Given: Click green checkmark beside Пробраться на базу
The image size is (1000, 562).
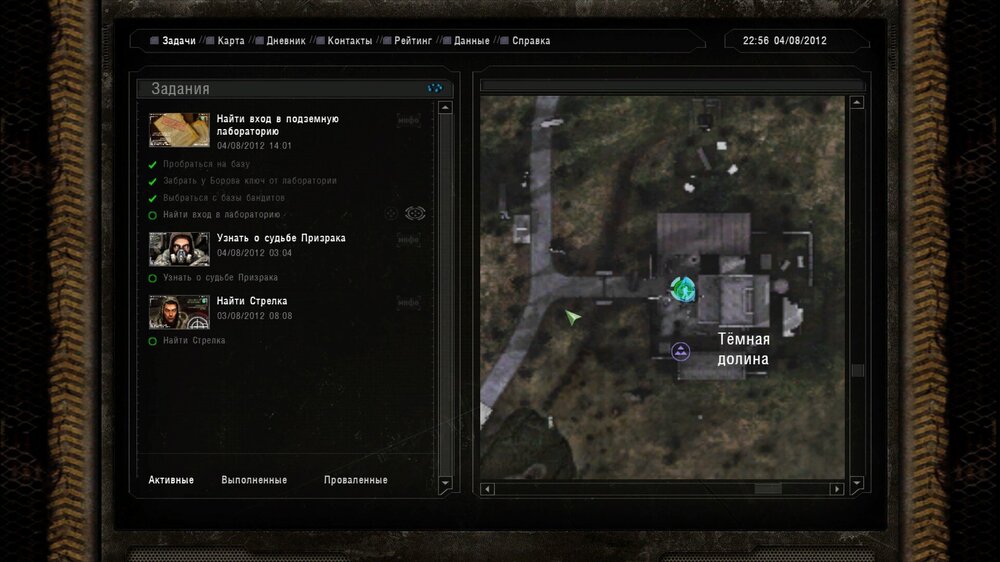Looking at the screenshot, I should [x=152, y=165].
